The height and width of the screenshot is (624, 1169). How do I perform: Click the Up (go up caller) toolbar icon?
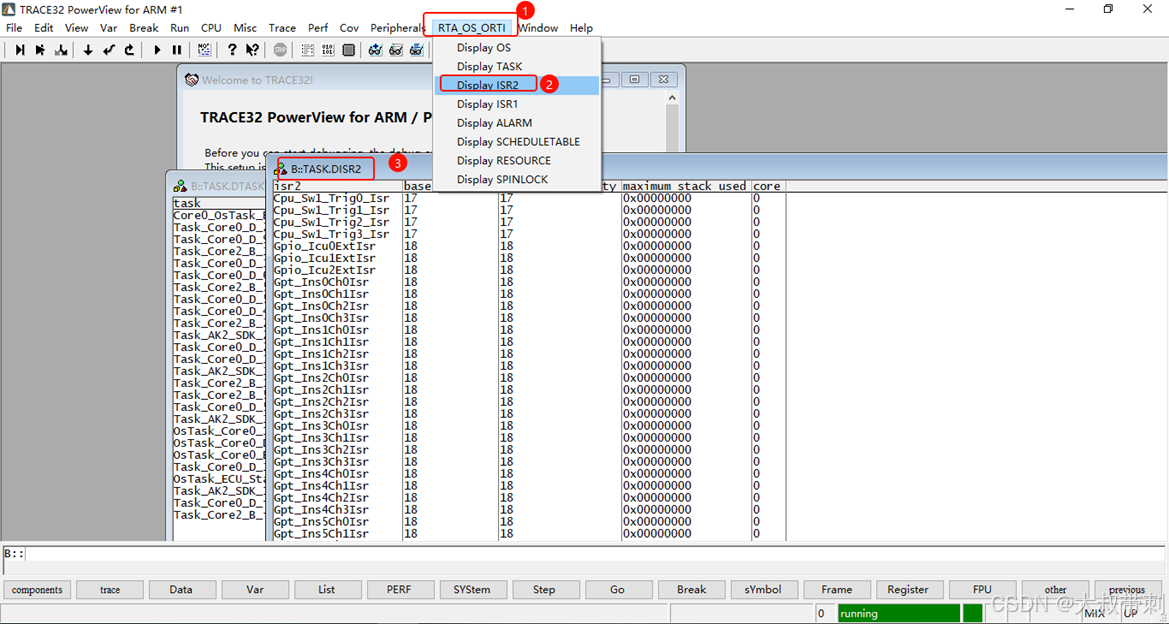coord(130,50)
